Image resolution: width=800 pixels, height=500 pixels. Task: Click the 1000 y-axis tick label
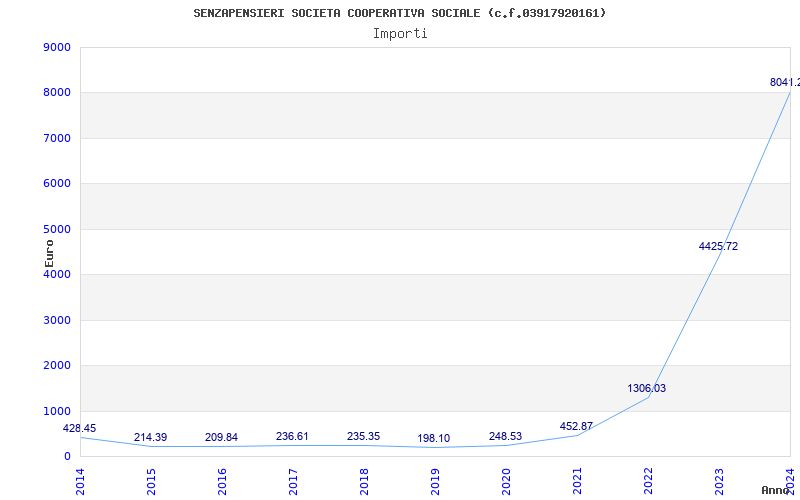tap(57, 411)
